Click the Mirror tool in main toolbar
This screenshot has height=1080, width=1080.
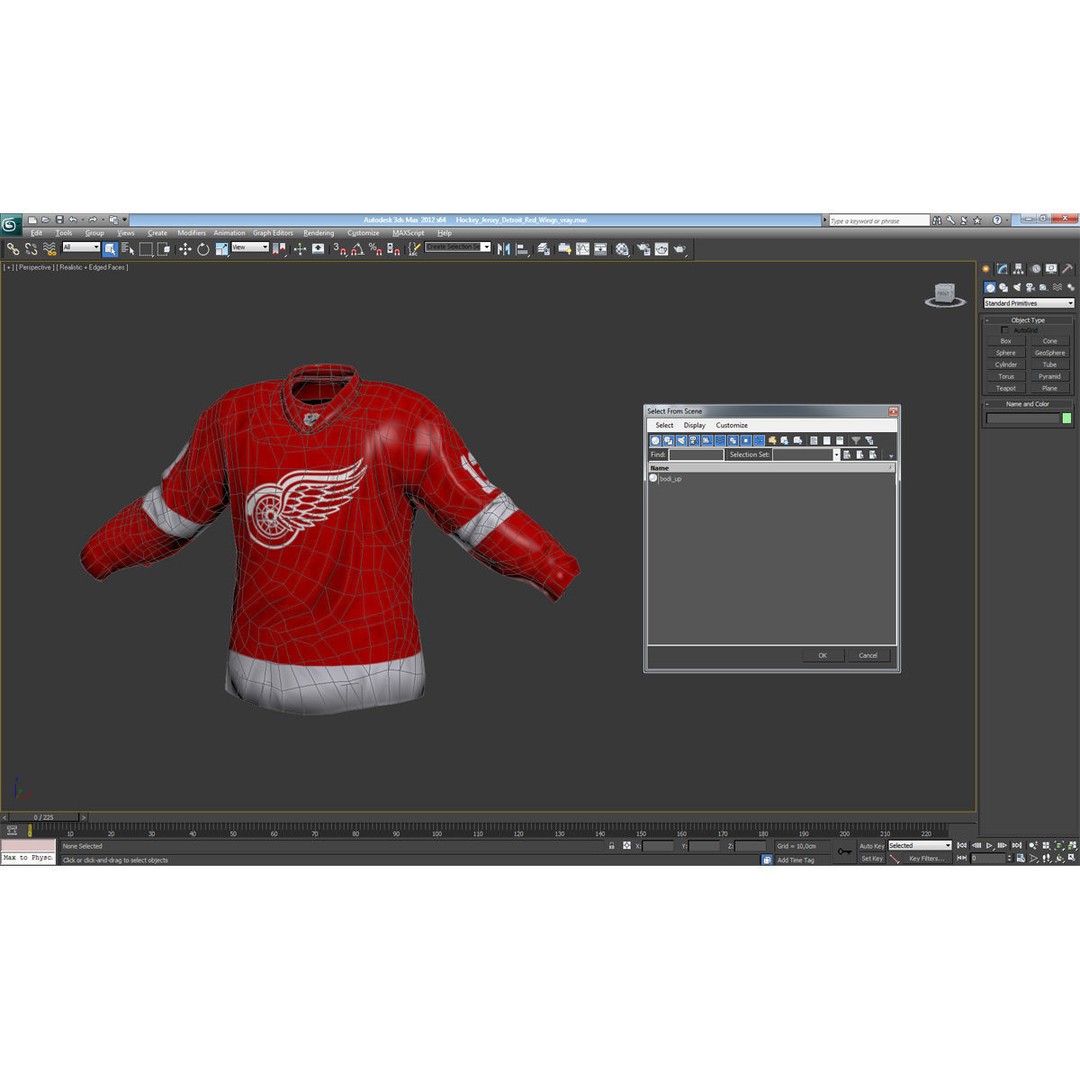click(x=504, y=249)
